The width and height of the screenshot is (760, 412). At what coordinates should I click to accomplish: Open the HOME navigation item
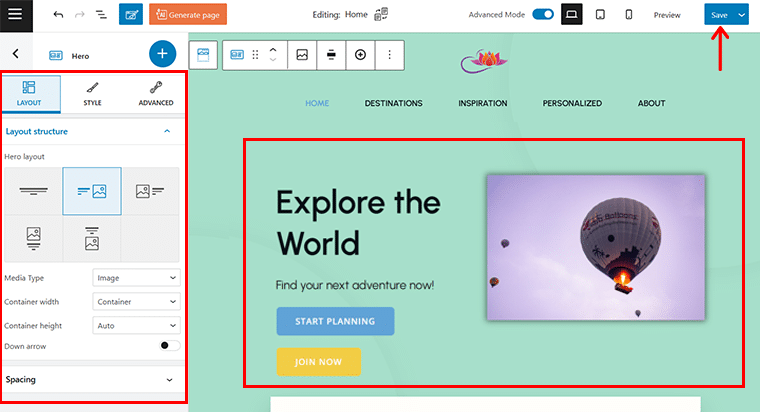[317, 103]
